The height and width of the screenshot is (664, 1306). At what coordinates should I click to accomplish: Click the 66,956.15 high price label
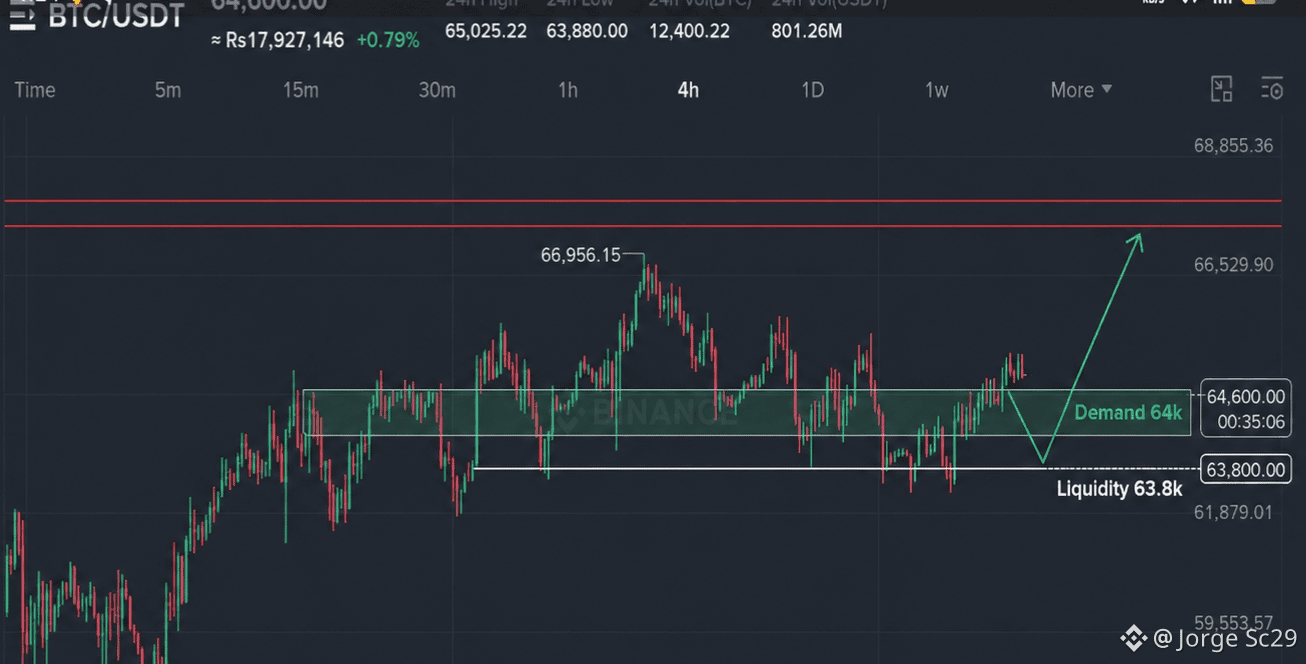coord(580,255)
